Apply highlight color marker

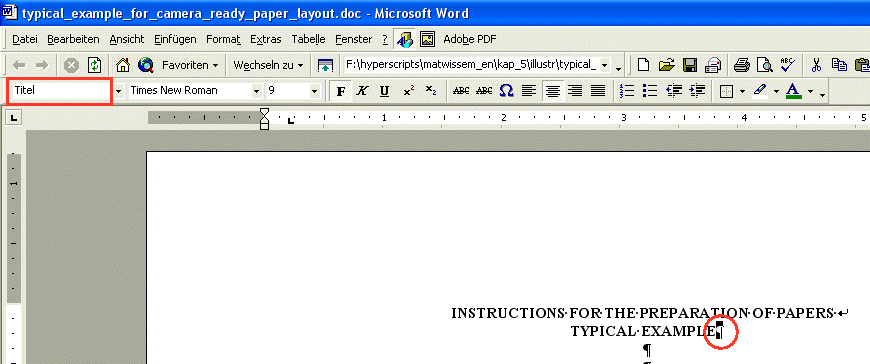(760, 91)
